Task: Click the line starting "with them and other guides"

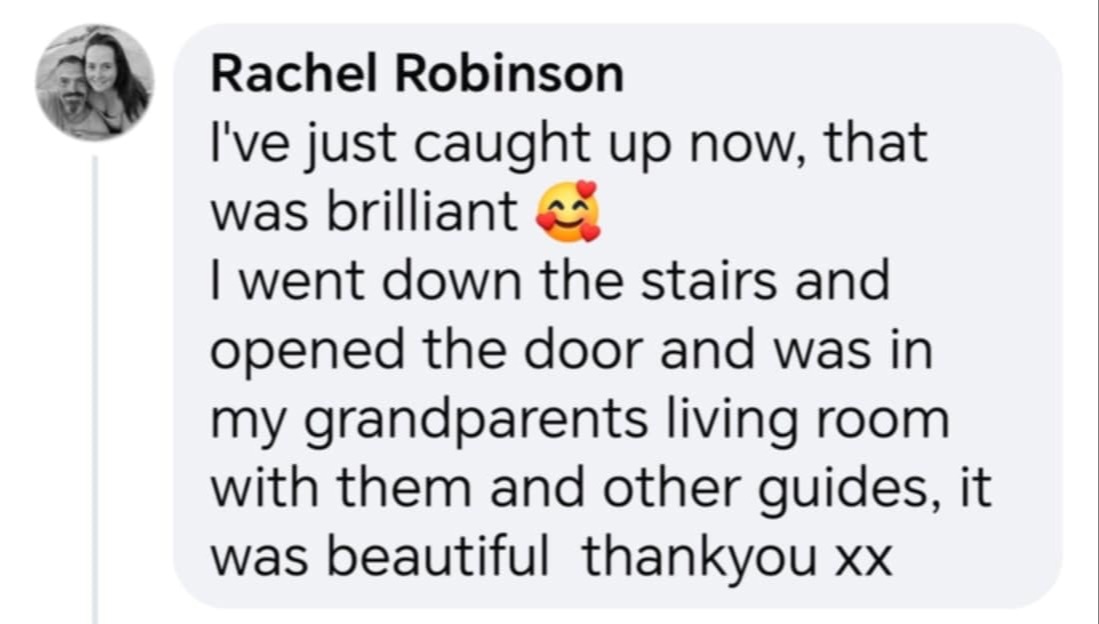Action: pyautogui.click(x=601, y=488)
